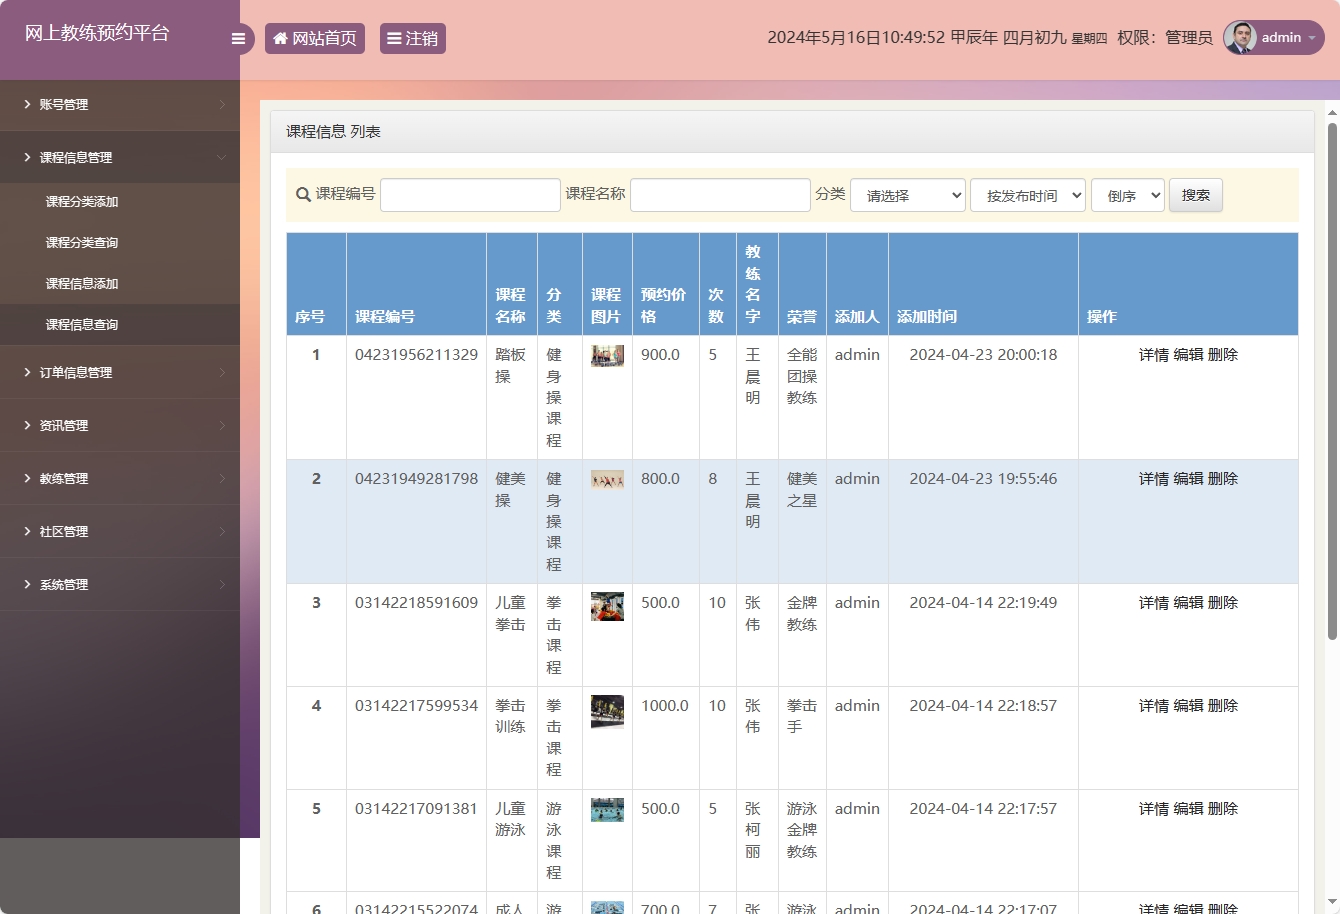Select 课程分类添加 in sidebar

click(82, 202)
